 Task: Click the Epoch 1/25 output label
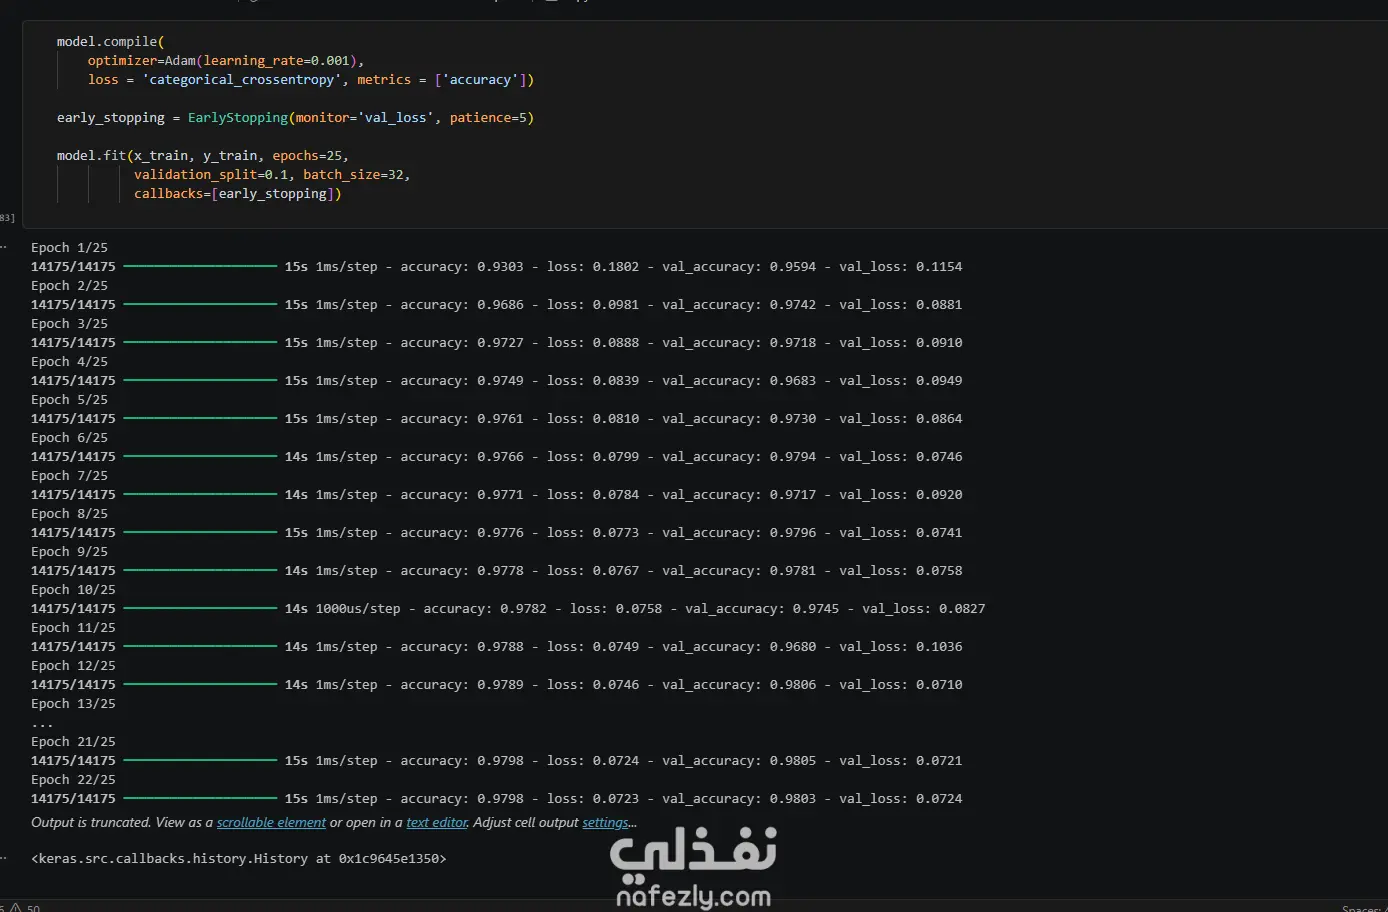(69, 247)
